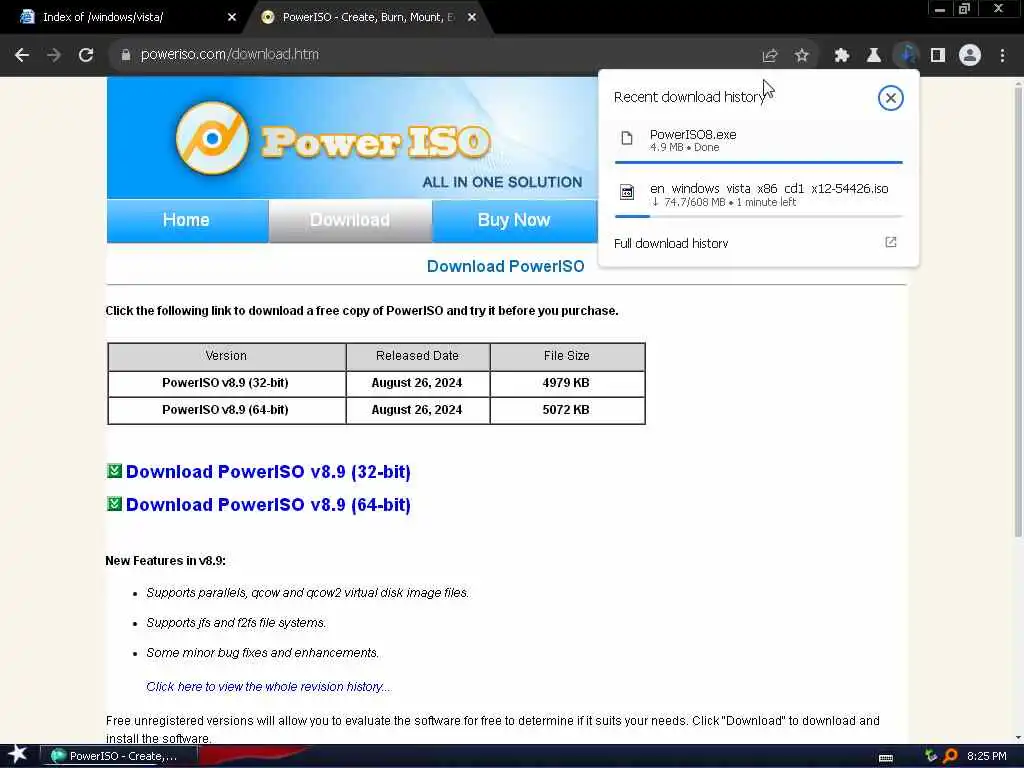Close the Recent download history popup
Image resolution: width=1024 pixels, height=768 pixels.
890,98
